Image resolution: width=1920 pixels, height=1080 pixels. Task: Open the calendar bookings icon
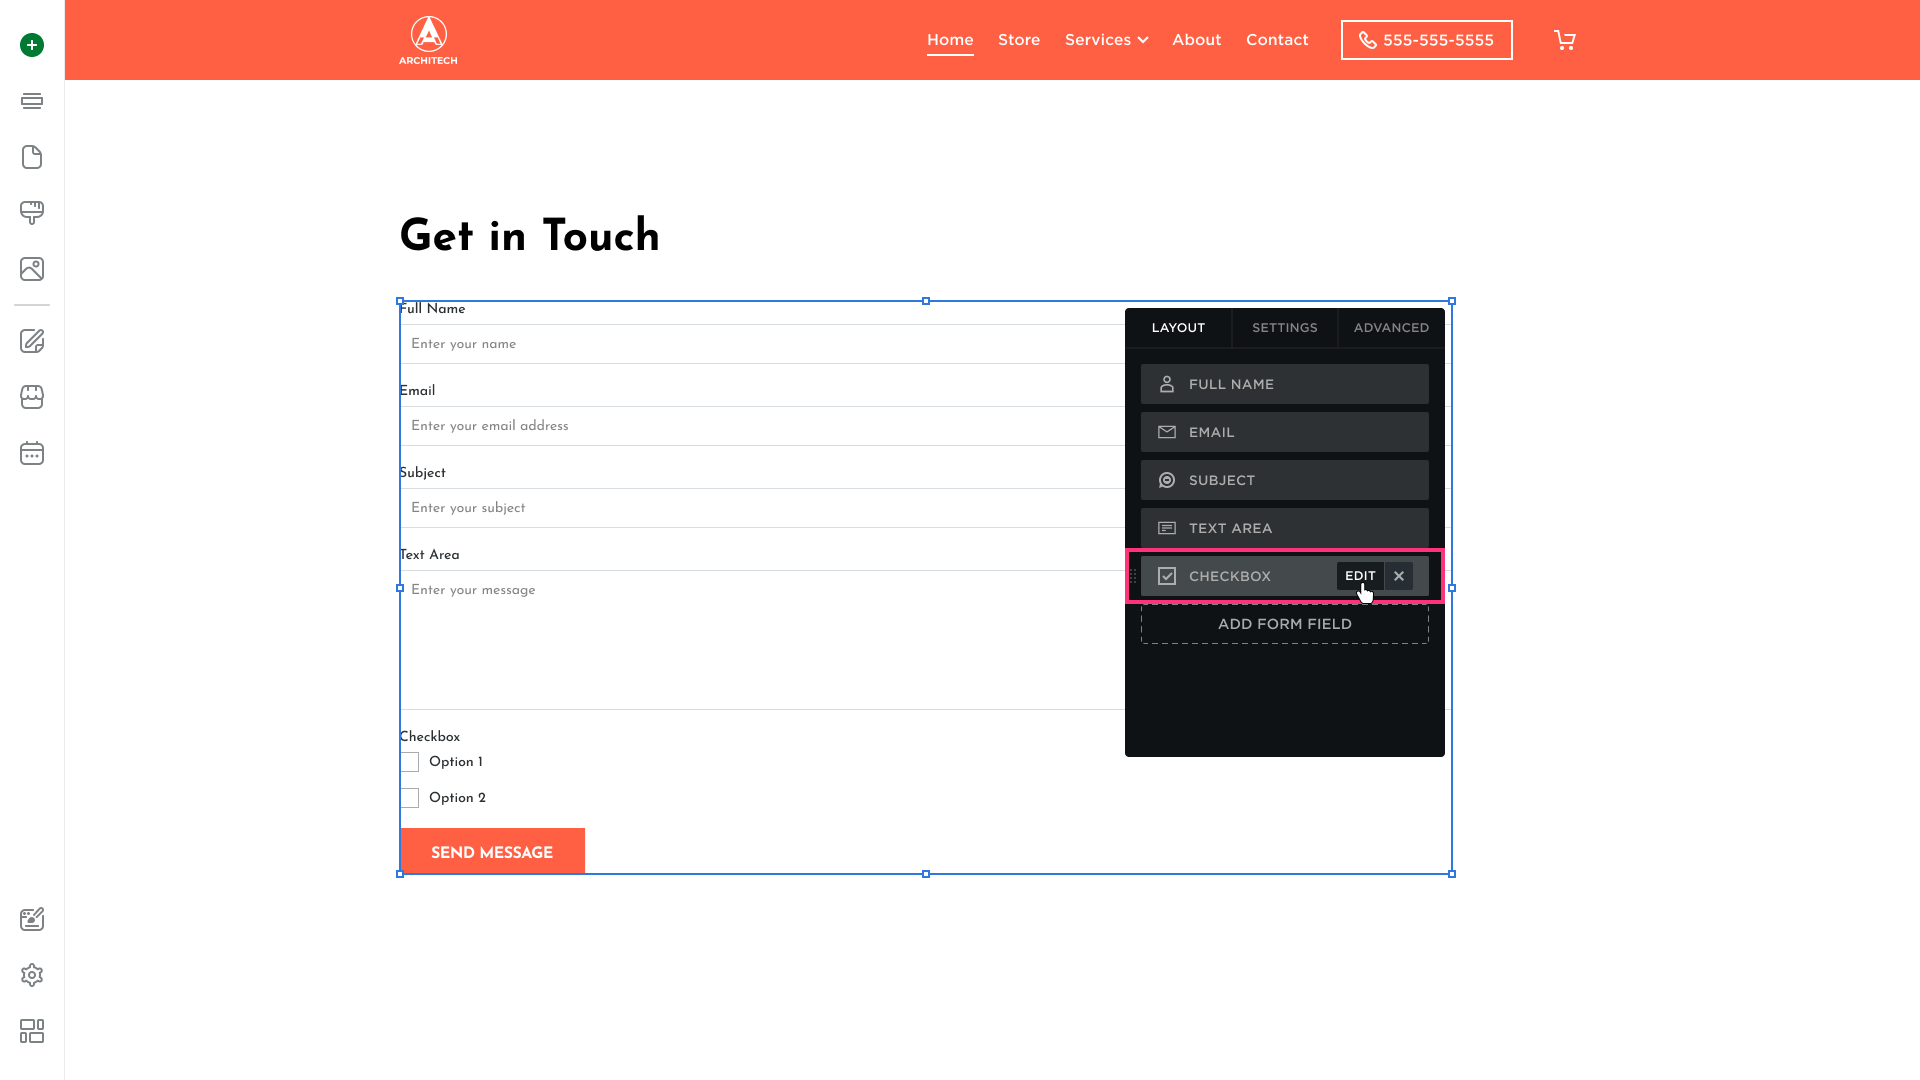(32, 453)
